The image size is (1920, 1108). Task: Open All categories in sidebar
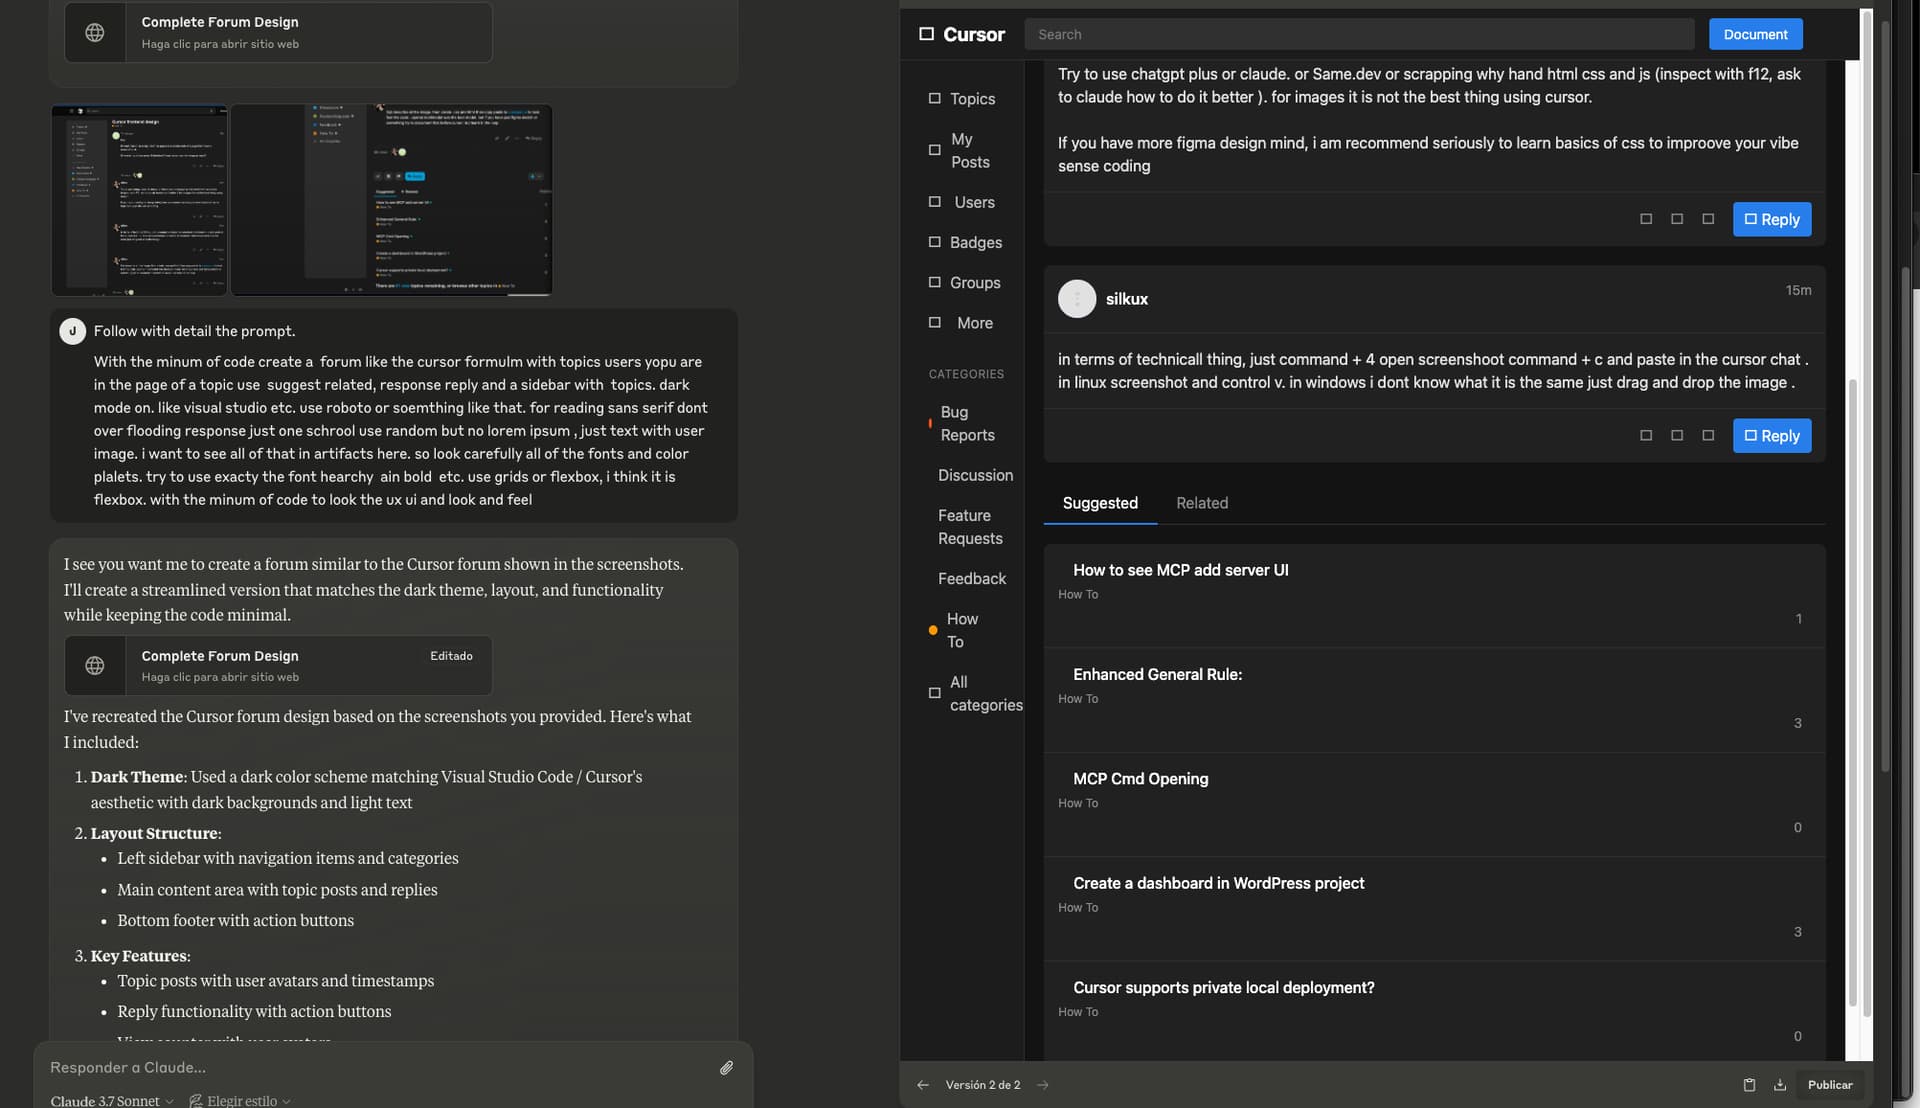[x=985, y=693]
